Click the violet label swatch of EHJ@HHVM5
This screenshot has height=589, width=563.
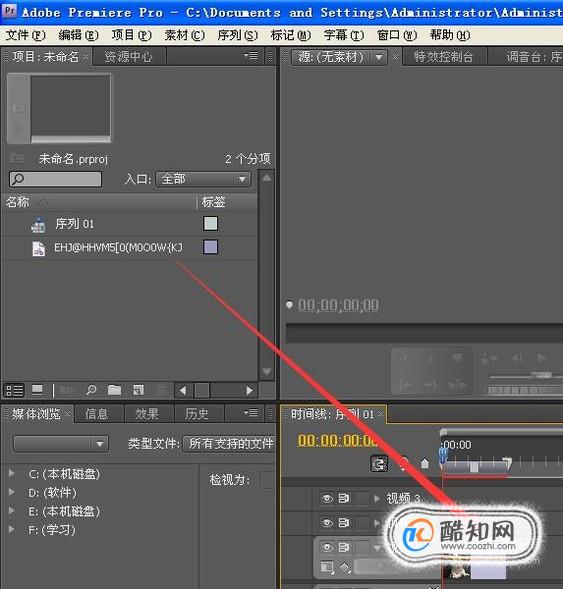pos(210,247)
